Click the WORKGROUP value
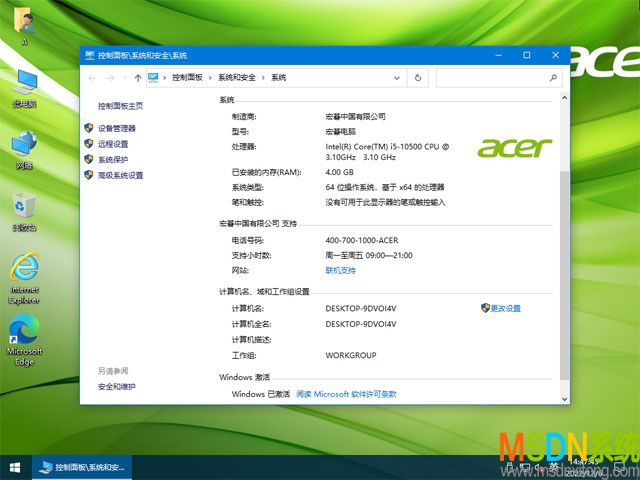Screen dimensions: 640x480 point(351,355)
